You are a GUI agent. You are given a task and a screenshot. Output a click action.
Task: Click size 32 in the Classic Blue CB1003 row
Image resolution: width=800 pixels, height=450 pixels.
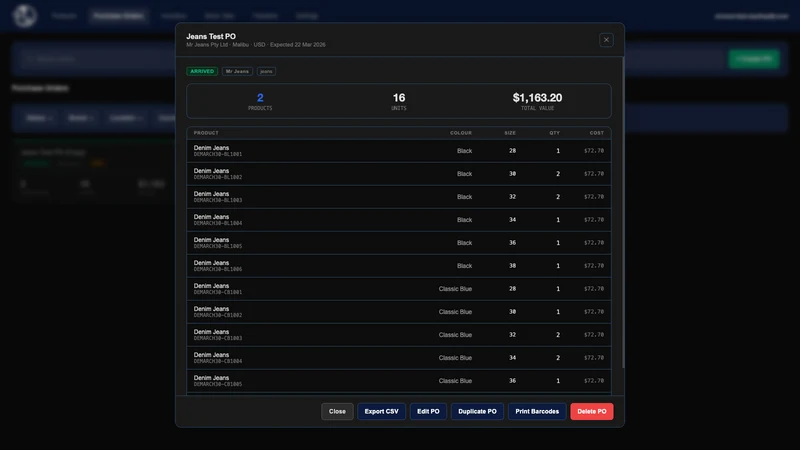point(512,335)
